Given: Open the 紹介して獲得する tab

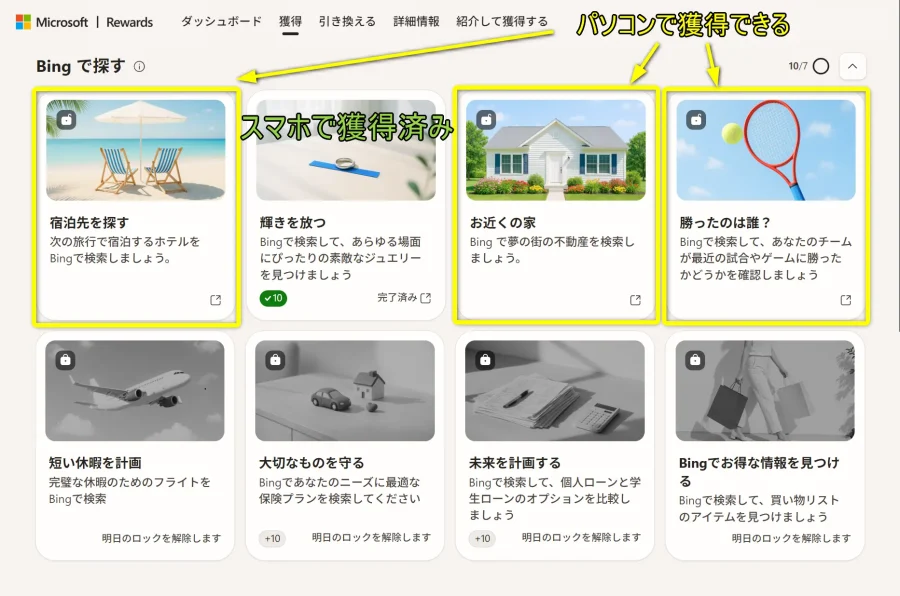Looking at the screenshot, I should coord(502,21).
